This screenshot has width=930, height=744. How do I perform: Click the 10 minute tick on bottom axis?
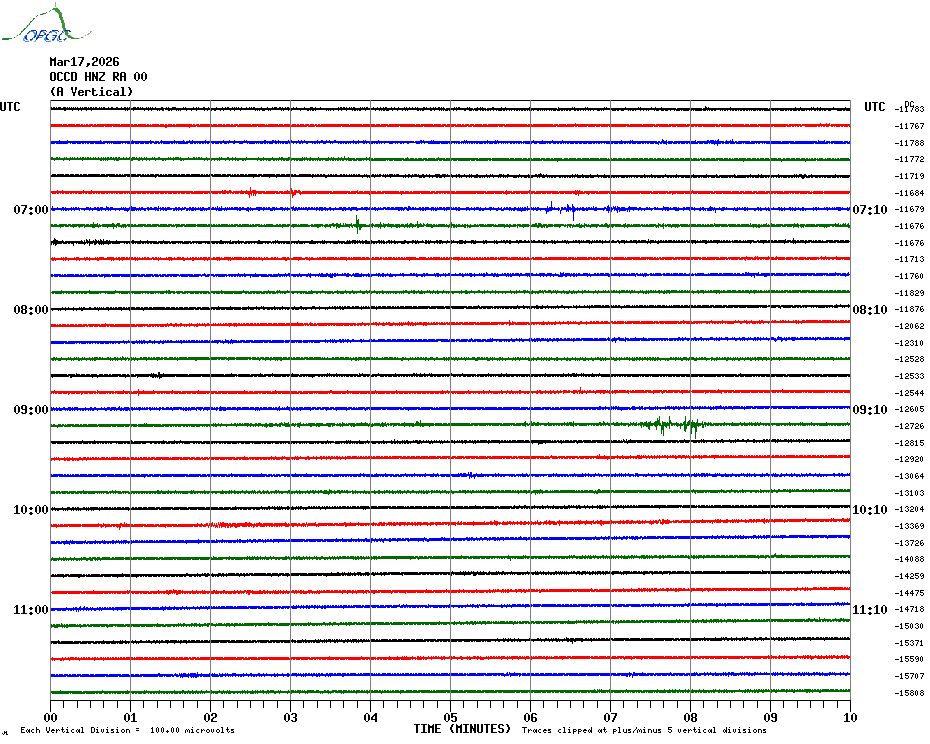coord(849,717)
